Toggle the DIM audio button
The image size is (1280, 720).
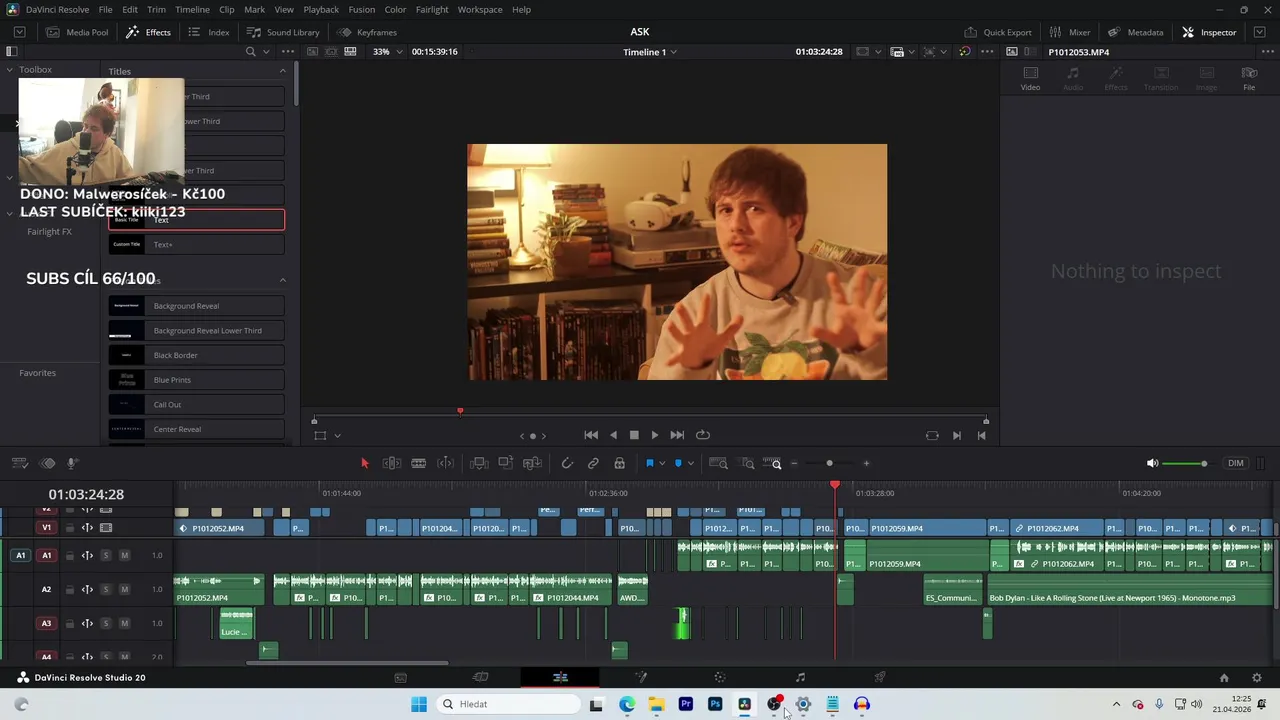tap(1236, 463)
